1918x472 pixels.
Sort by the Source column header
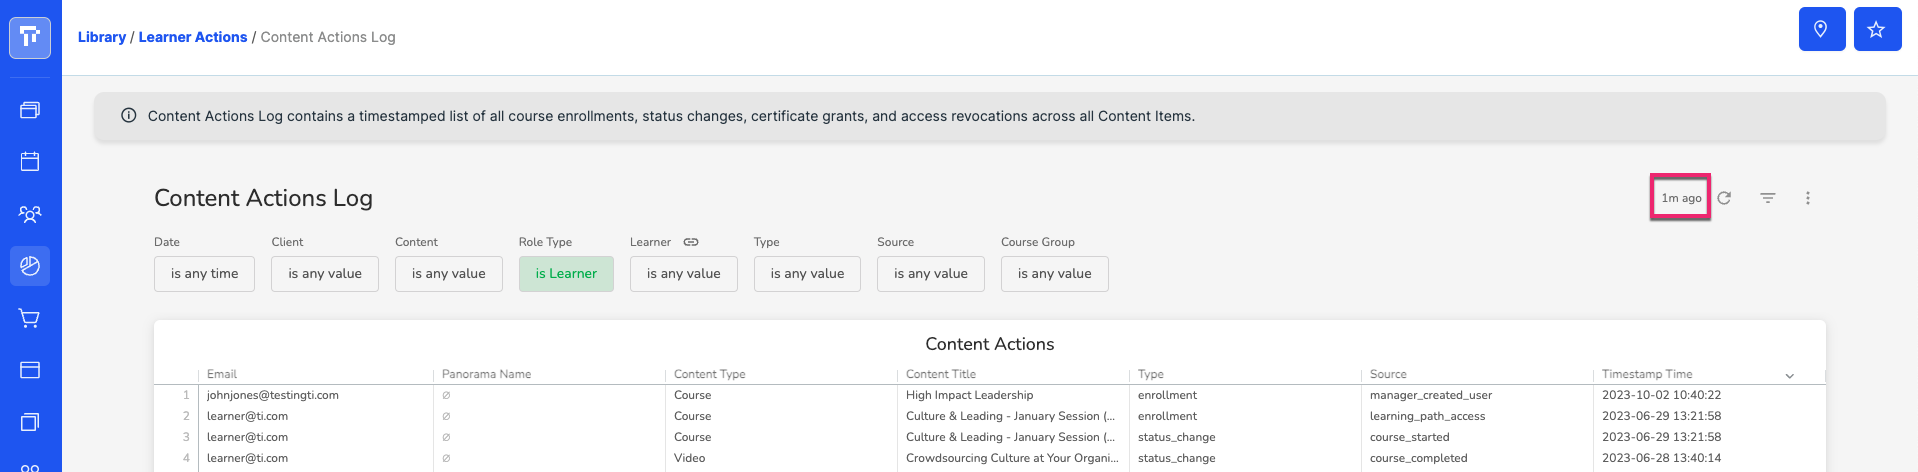(x=1388, y=374)
